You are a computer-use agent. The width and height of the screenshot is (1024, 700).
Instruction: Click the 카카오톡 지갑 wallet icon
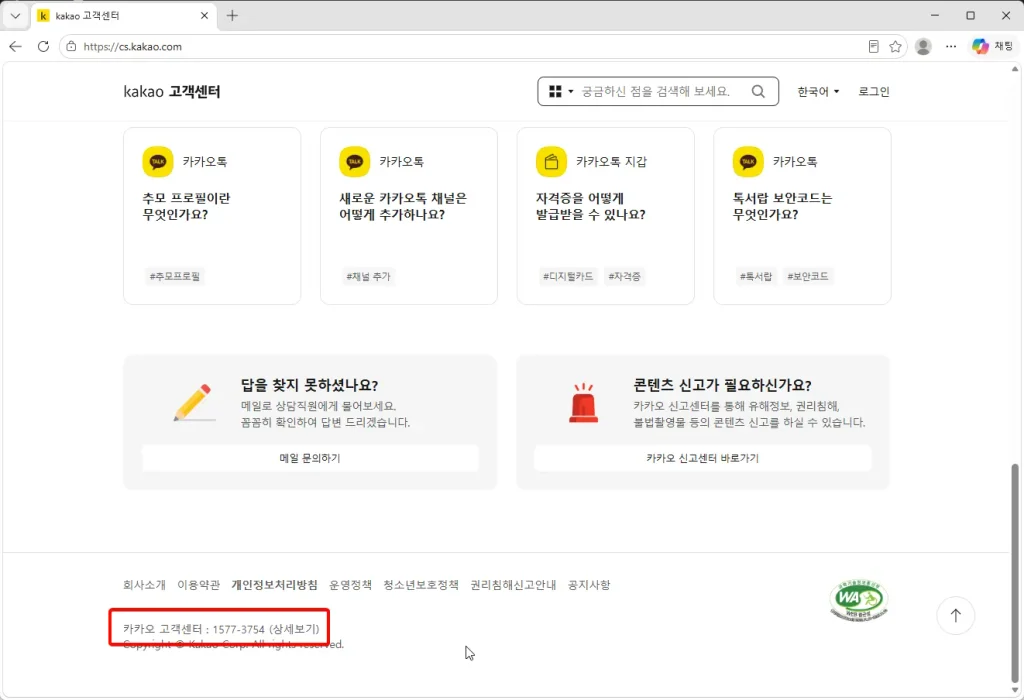tap(551, 161)
